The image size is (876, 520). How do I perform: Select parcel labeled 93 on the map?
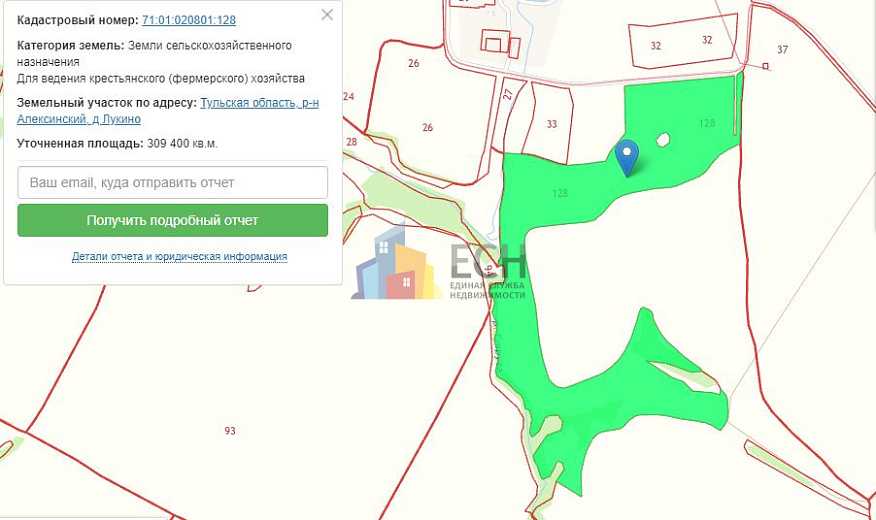pos(230,431)
